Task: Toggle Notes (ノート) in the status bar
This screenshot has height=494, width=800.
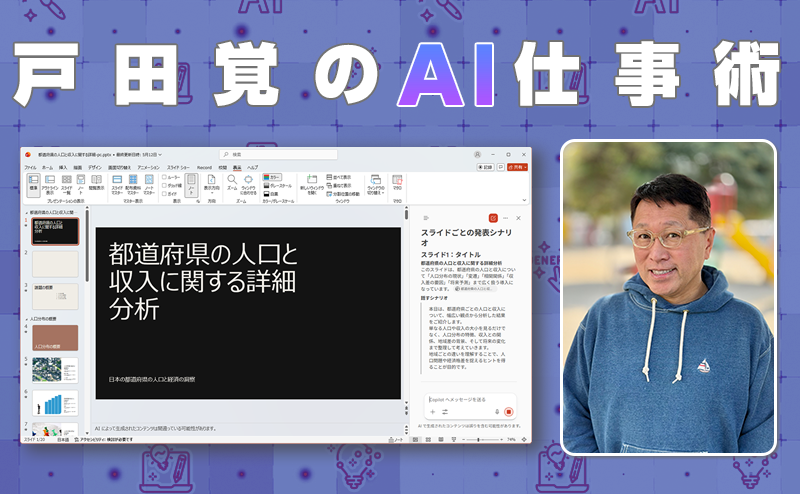Action: [395, 439]
